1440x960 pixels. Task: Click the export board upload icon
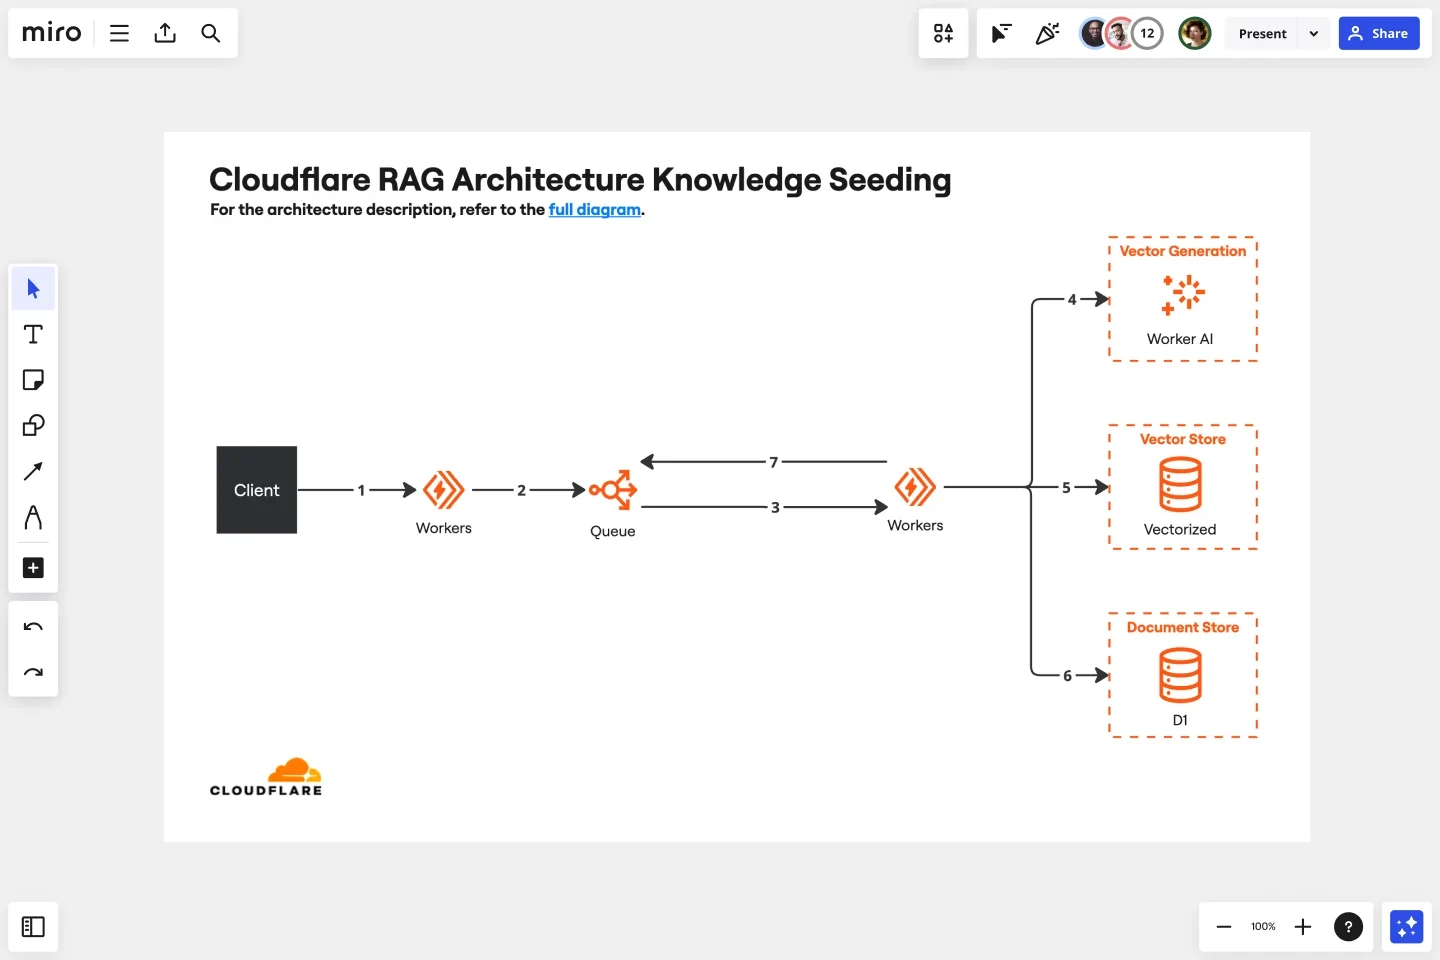click(165, 33)
